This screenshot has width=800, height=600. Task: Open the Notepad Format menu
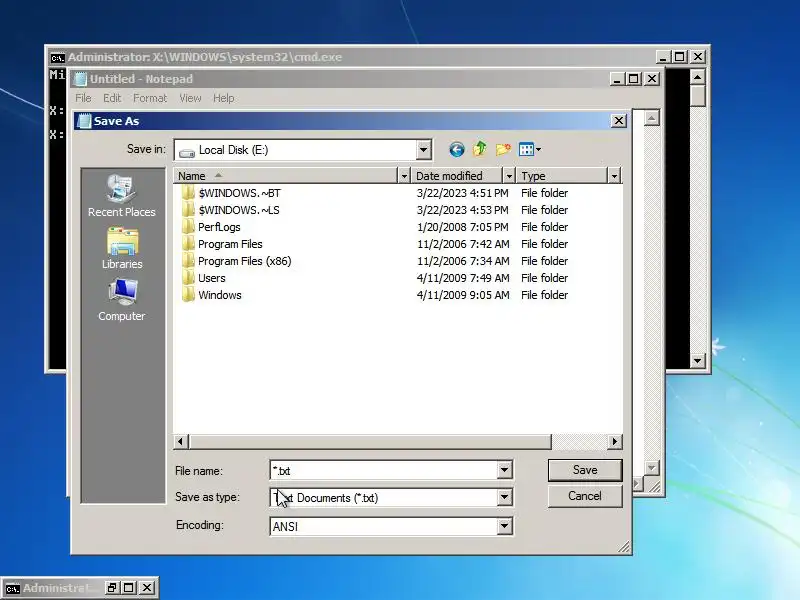click(x=150, y=98)
